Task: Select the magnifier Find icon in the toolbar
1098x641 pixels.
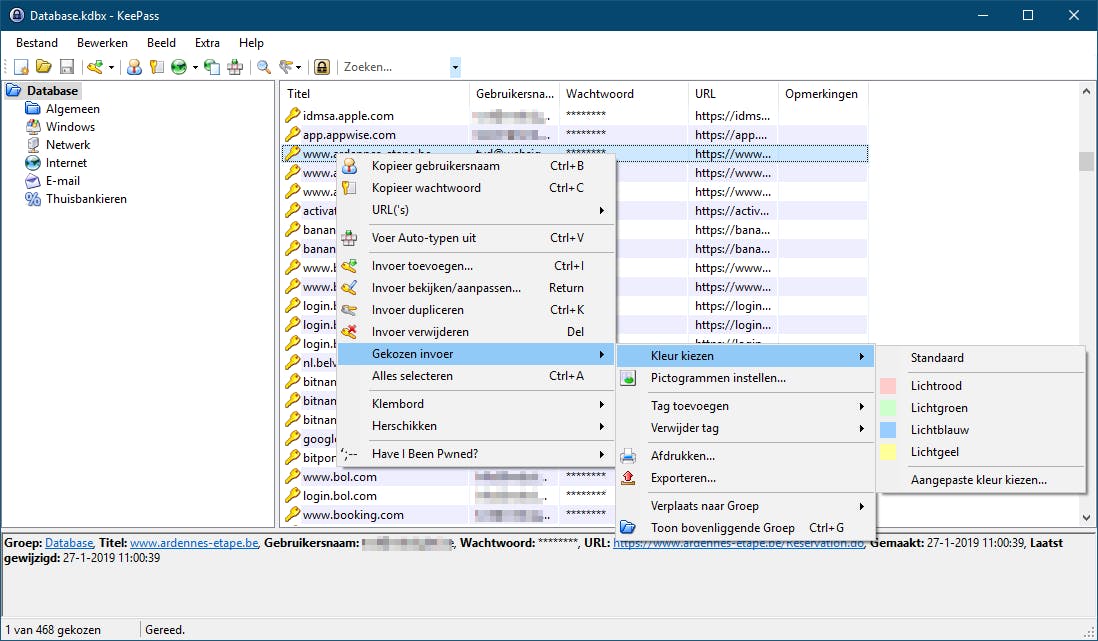Action: click(262, 67)
